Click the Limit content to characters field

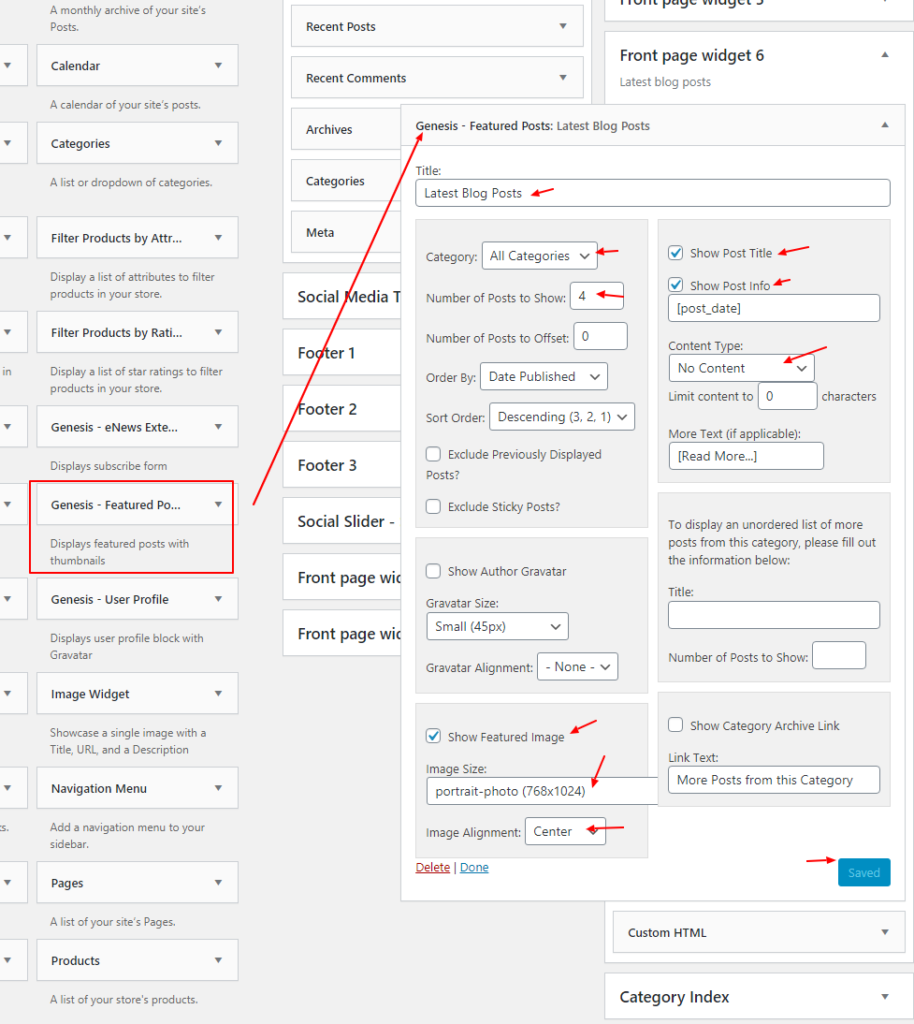787,396
